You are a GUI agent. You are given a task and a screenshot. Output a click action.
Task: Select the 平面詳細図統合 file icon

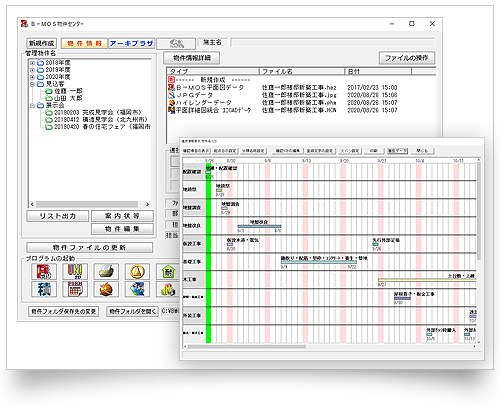click(x=171, y=110)
